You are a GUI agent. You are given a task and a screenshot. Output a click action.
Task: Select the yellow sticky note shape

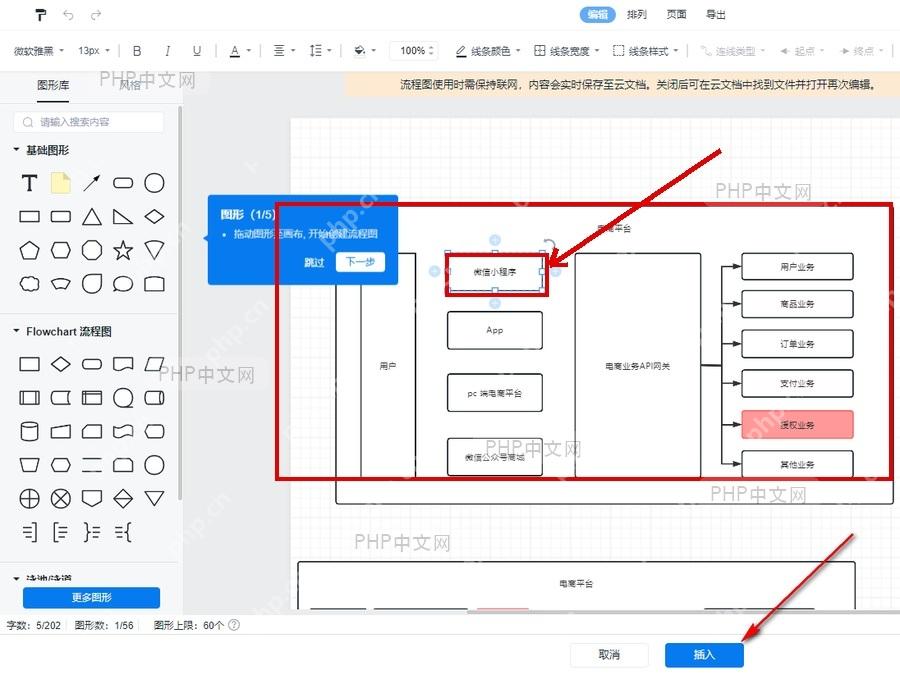click(60, 183)
